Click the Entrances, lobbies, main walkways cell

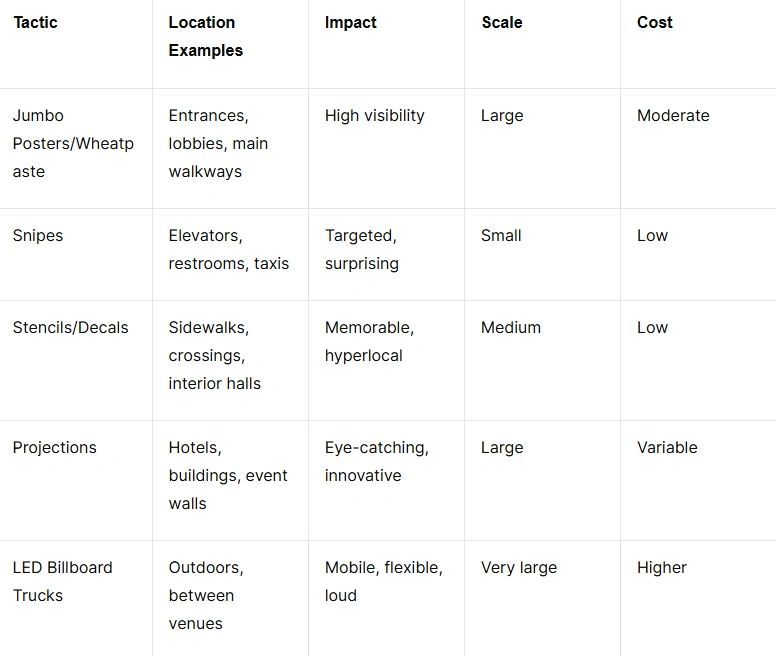(x=218, y=143)
